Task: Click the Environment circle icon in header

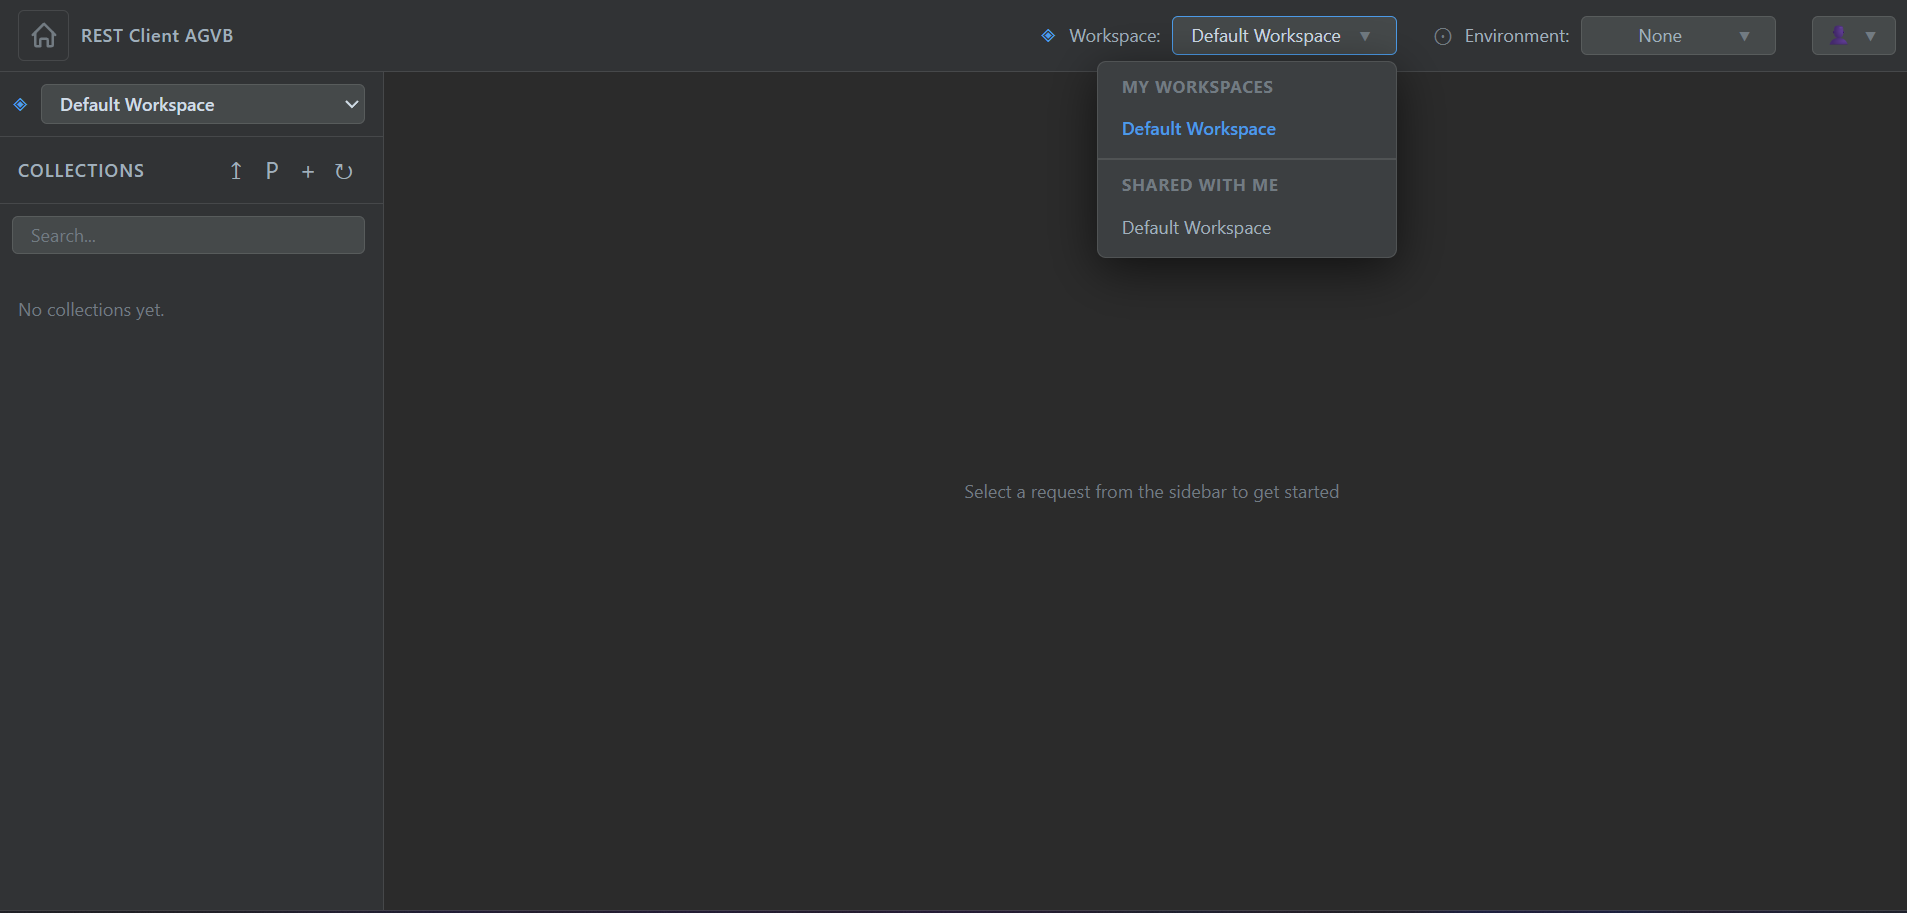Action: click(1443, 36)
